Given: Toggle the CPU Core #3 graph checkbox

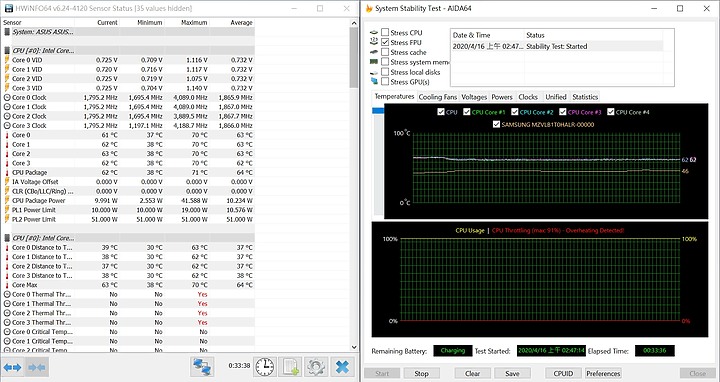Looking at the screenshot, I should 562,112.
